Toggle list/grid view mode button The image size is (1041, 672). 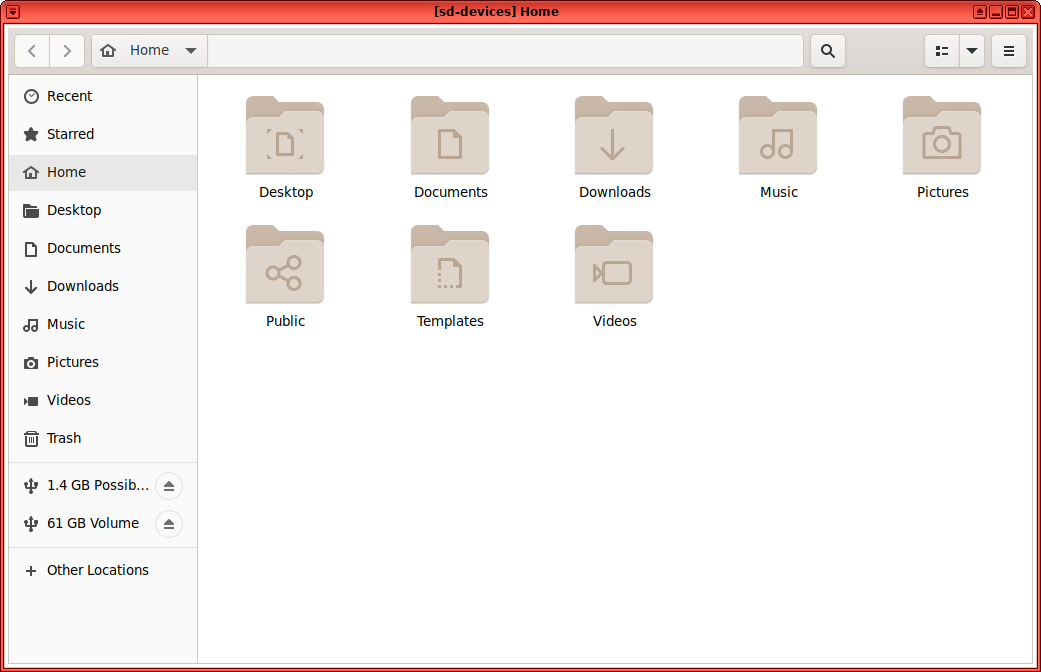941,51
